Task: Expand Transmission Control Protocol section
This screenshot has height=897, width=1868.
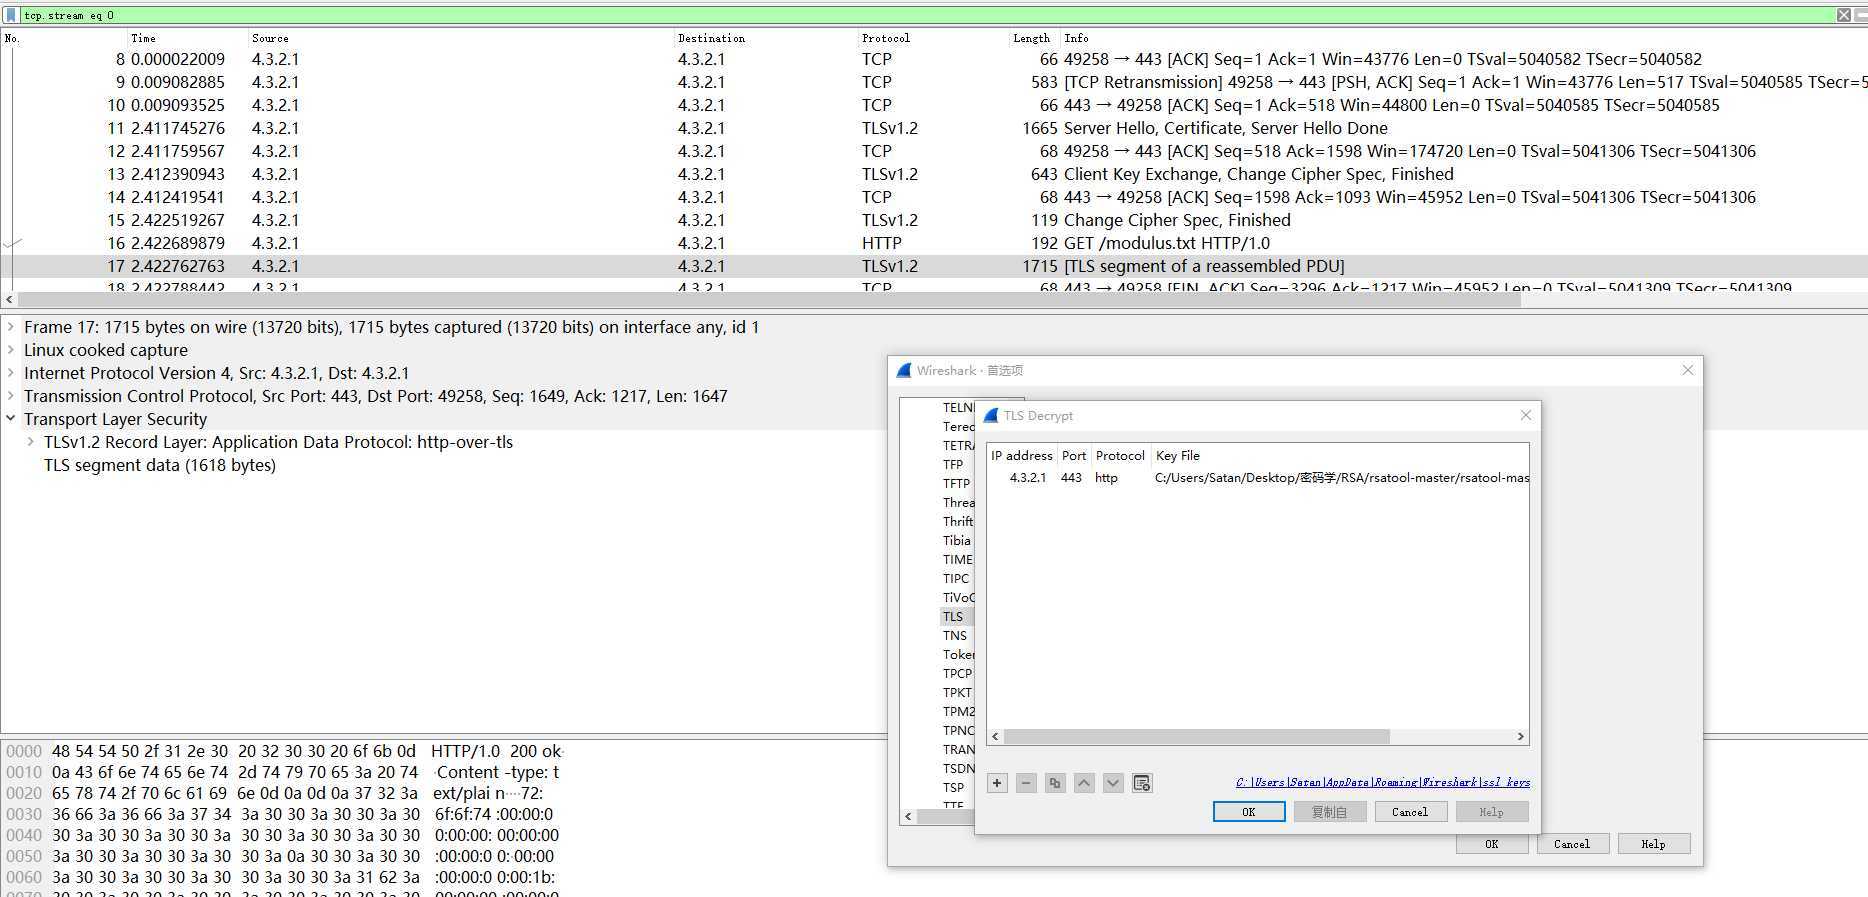Action: click(11, 396)
